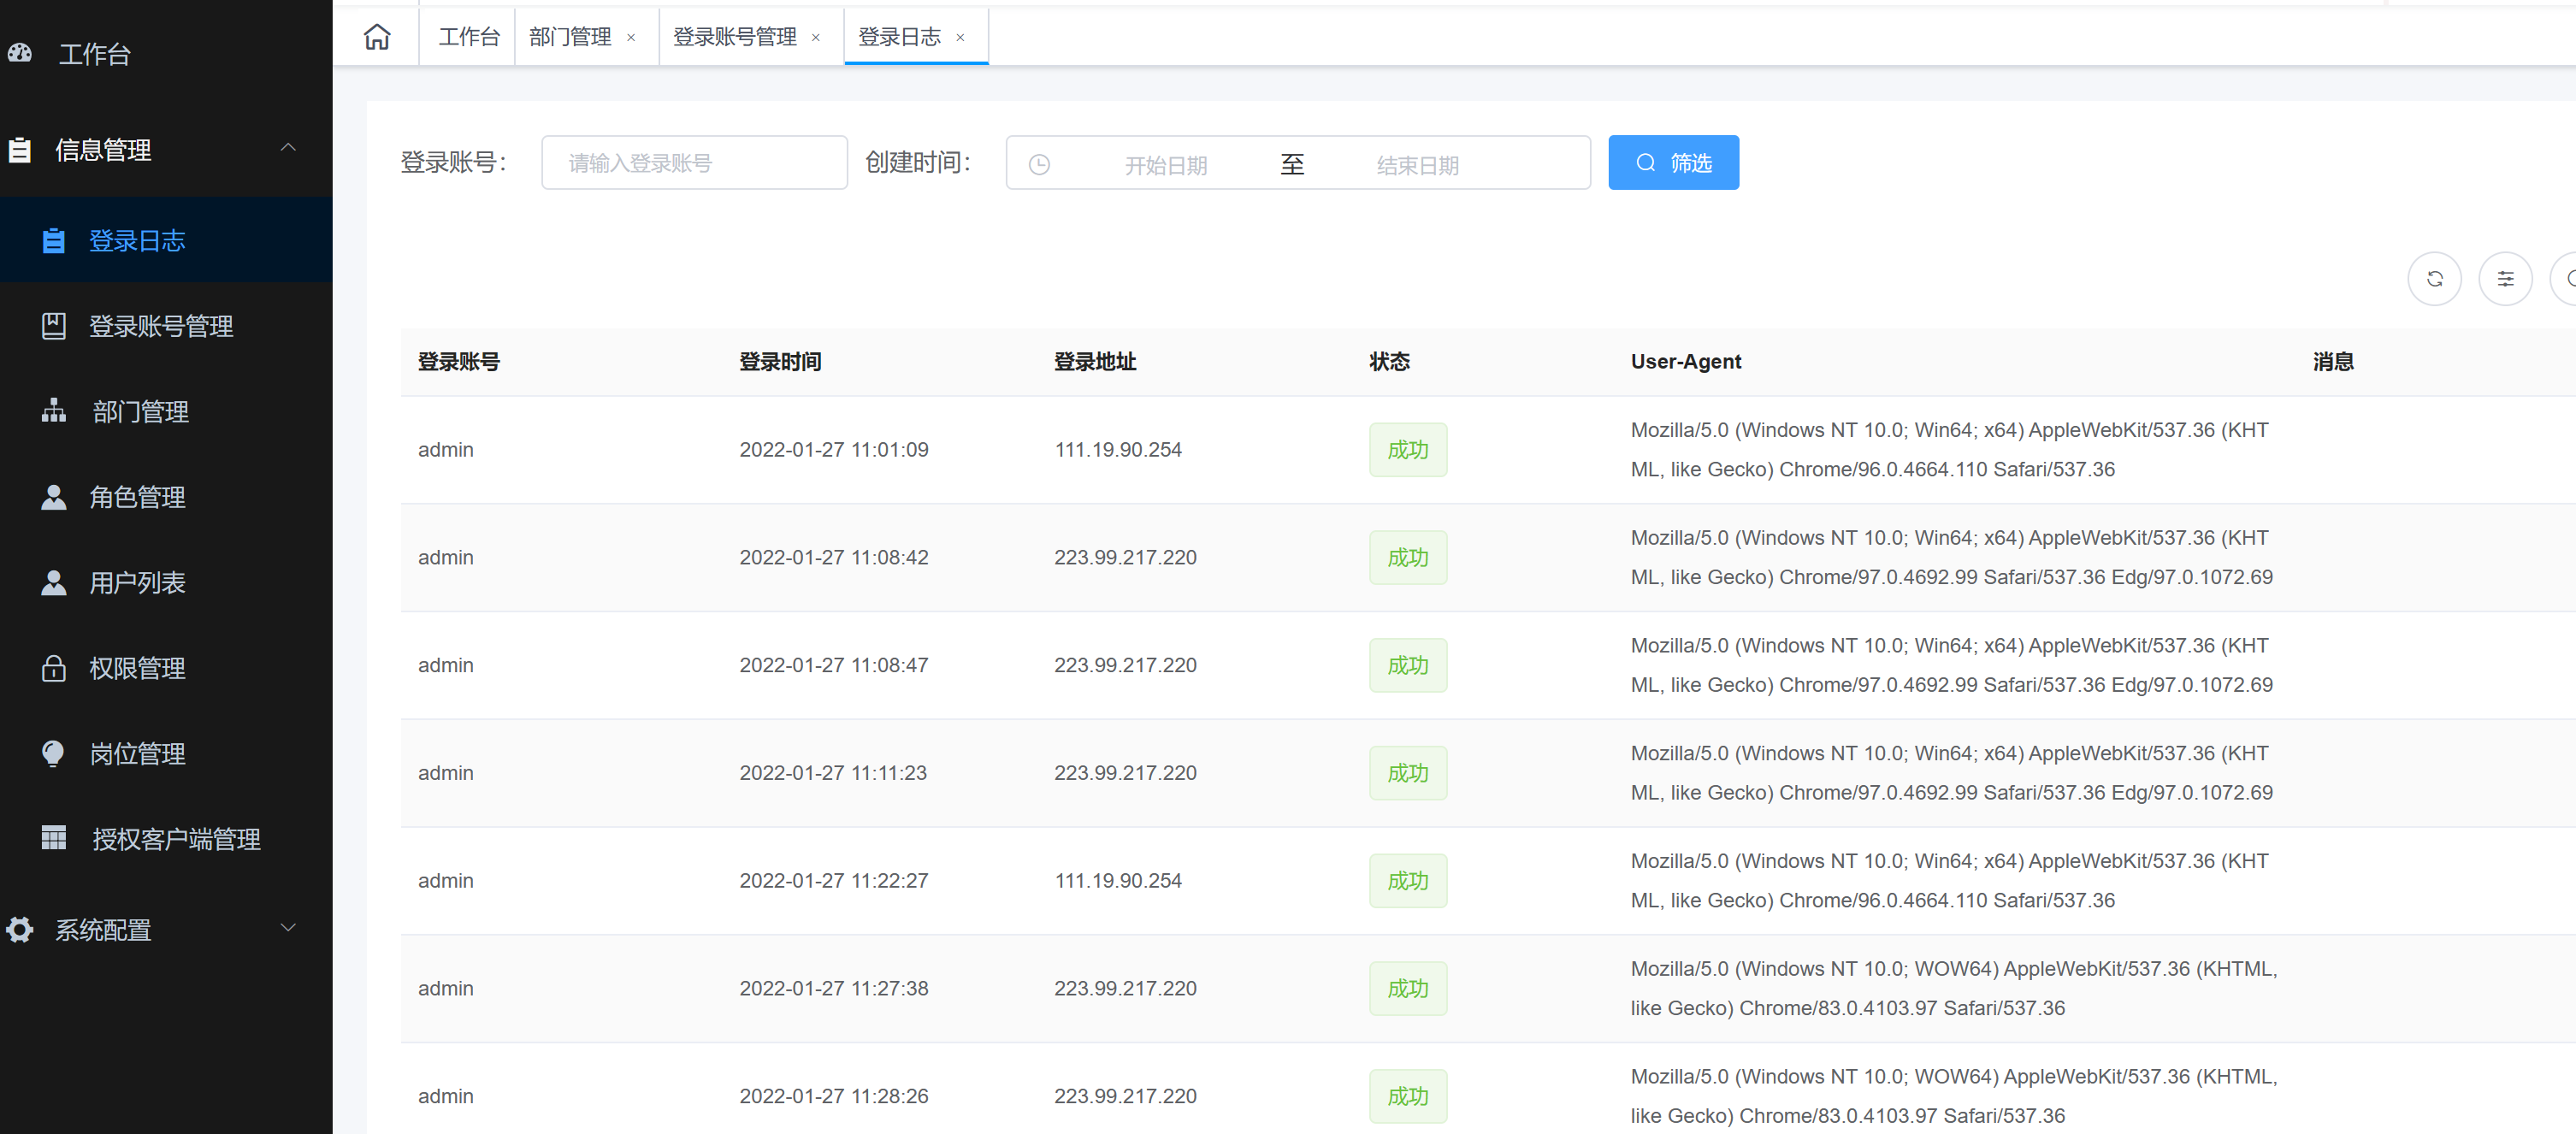Viewport: 2576px width, 1134px height.
Task: Click the 成功 tag in the 11:28:26 row
Action: (1408, 1096)
